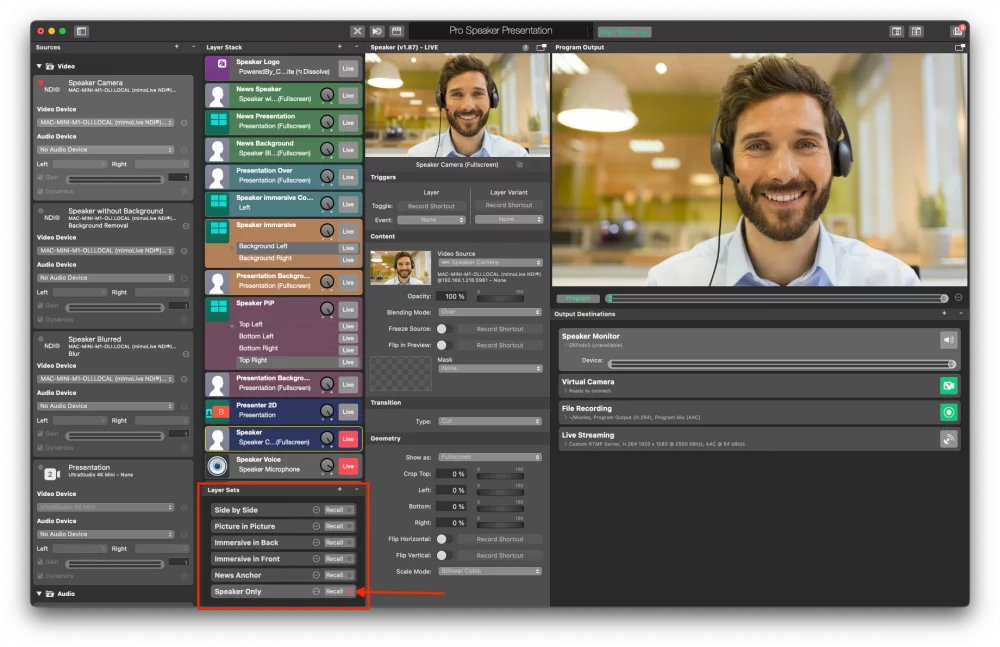This screenshot has width=1000, height=647.
Task: Toggle the sidebar icon in title bar
Action: pyautogui.click(x=81, y=31)
